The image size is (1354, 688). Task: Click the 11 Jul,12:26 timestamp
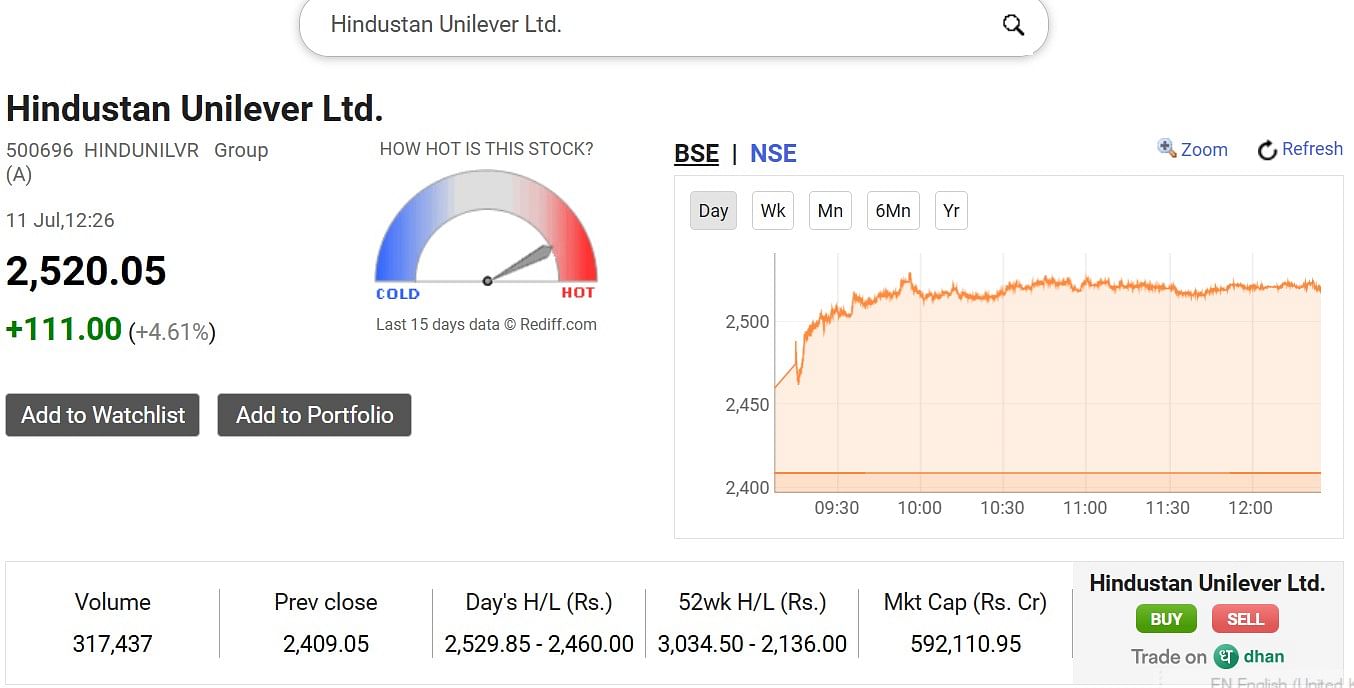(x=60, y=220)
